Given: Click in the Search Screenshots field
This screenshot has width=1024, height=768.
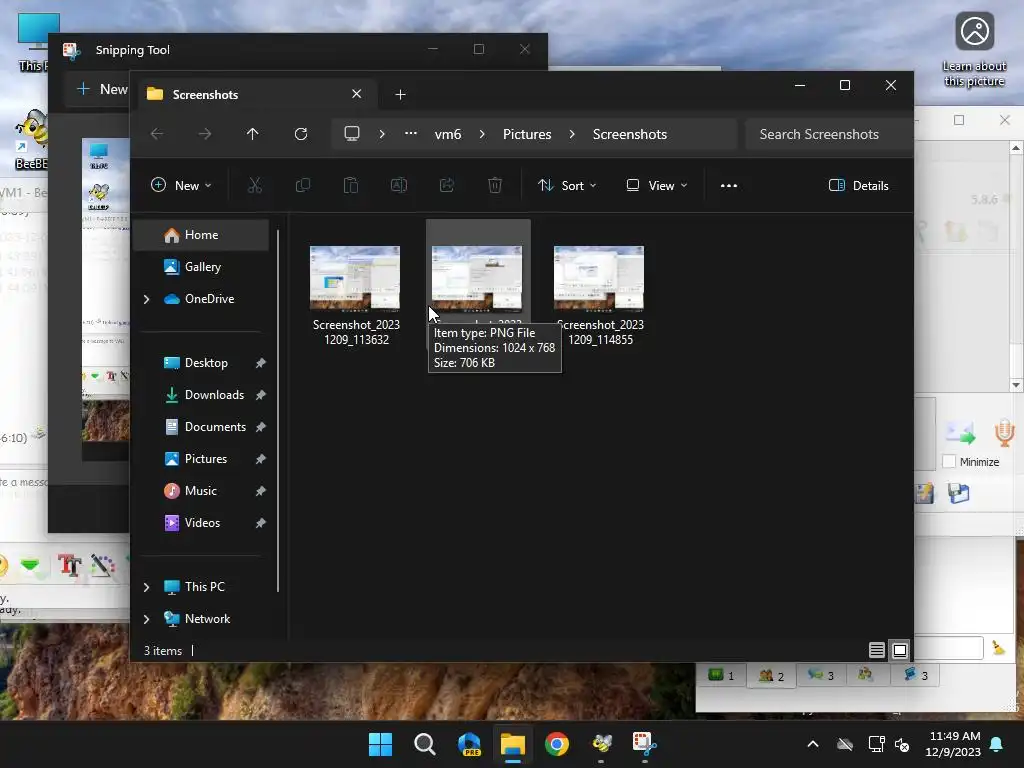Looking at the screenshot, I should click(829, 134).
